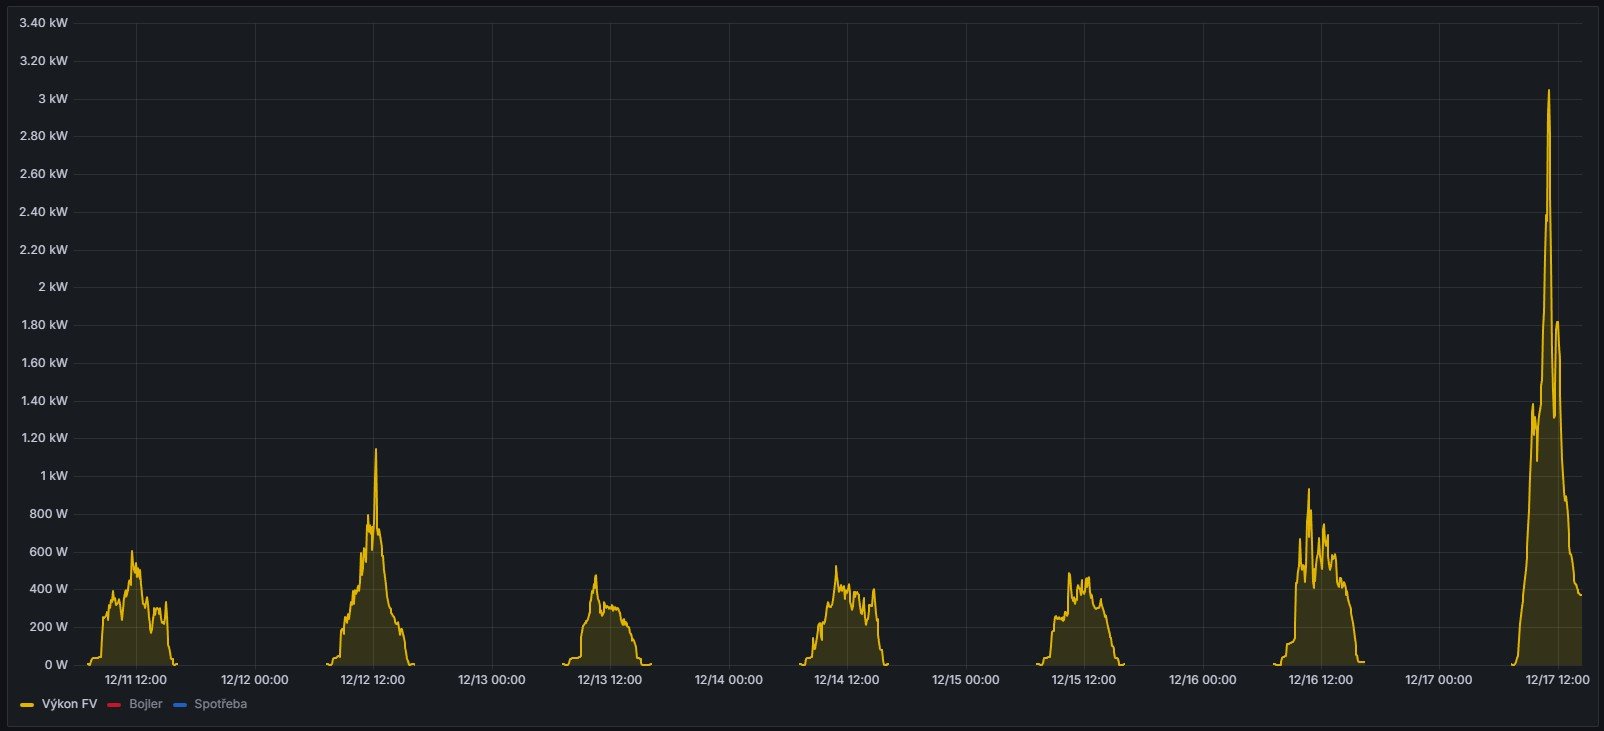Click the "12/13 00:00" time axis label
This screenshot has width=1604, height=731.
492,680
